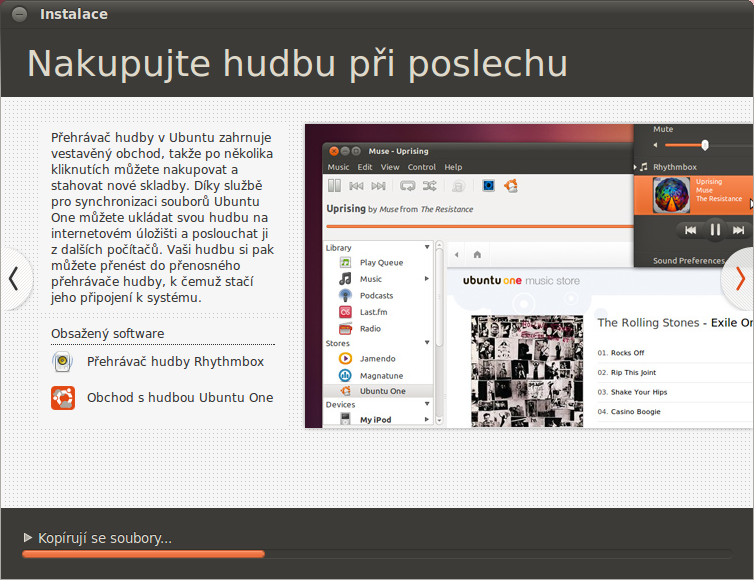Expand the Music item arrow
Viewport: 754px width, 580px height.
[427, 279]
